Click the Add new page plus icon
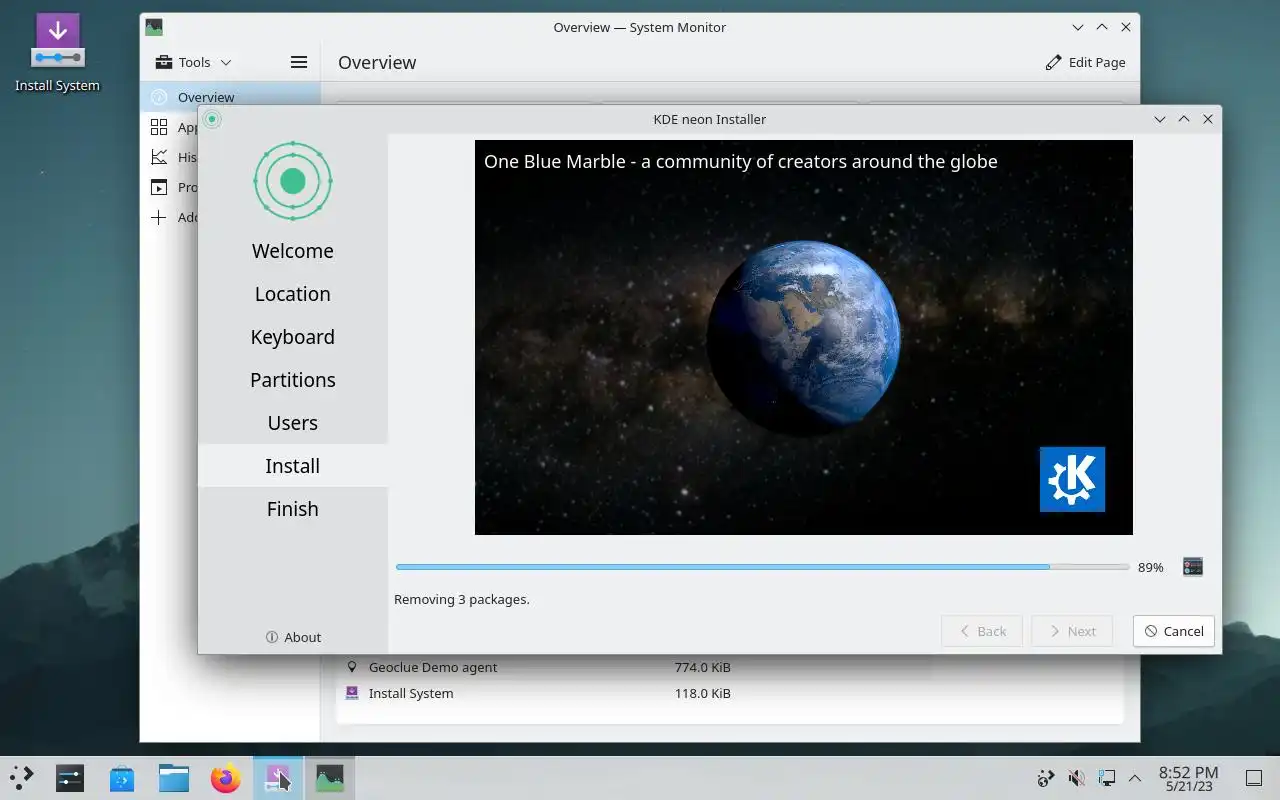Image resolution: width=1280 pixels, height=800 pixels. click(159, 217)
